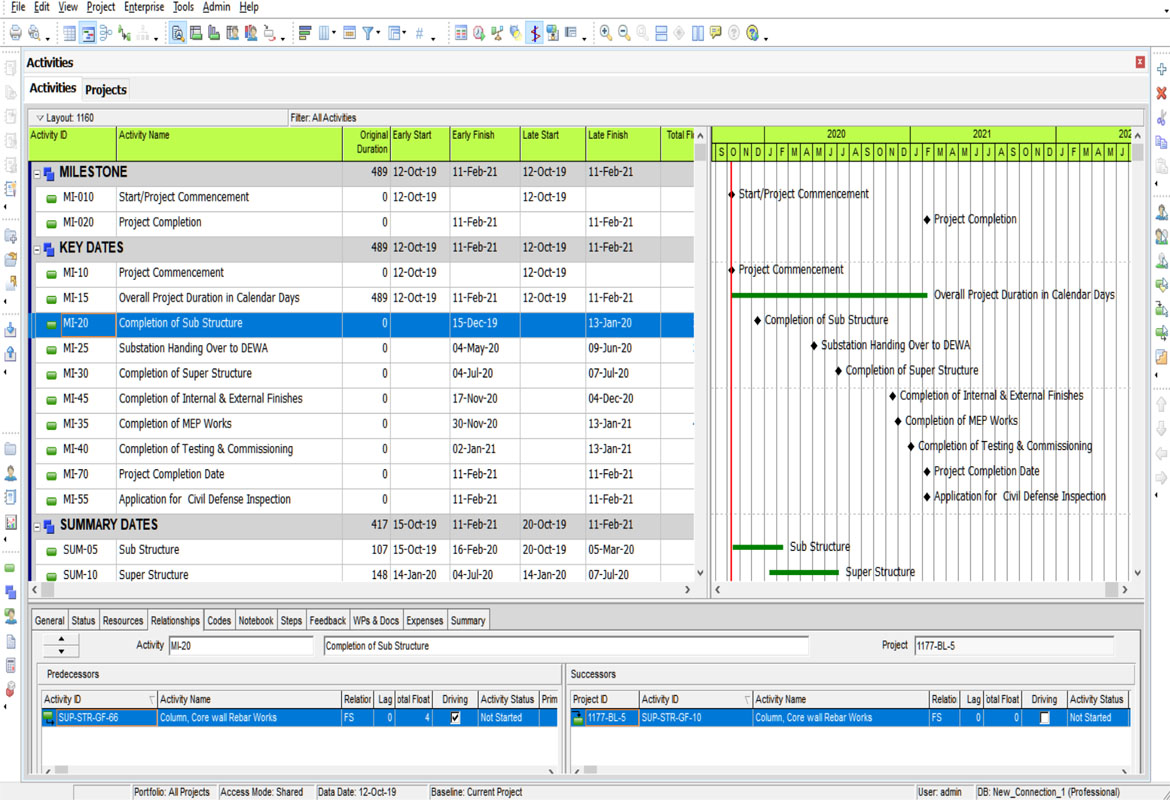The image size is (1170, 800).
Task: Click the down arrow of the activity stepper
Action: pos(61,651)
